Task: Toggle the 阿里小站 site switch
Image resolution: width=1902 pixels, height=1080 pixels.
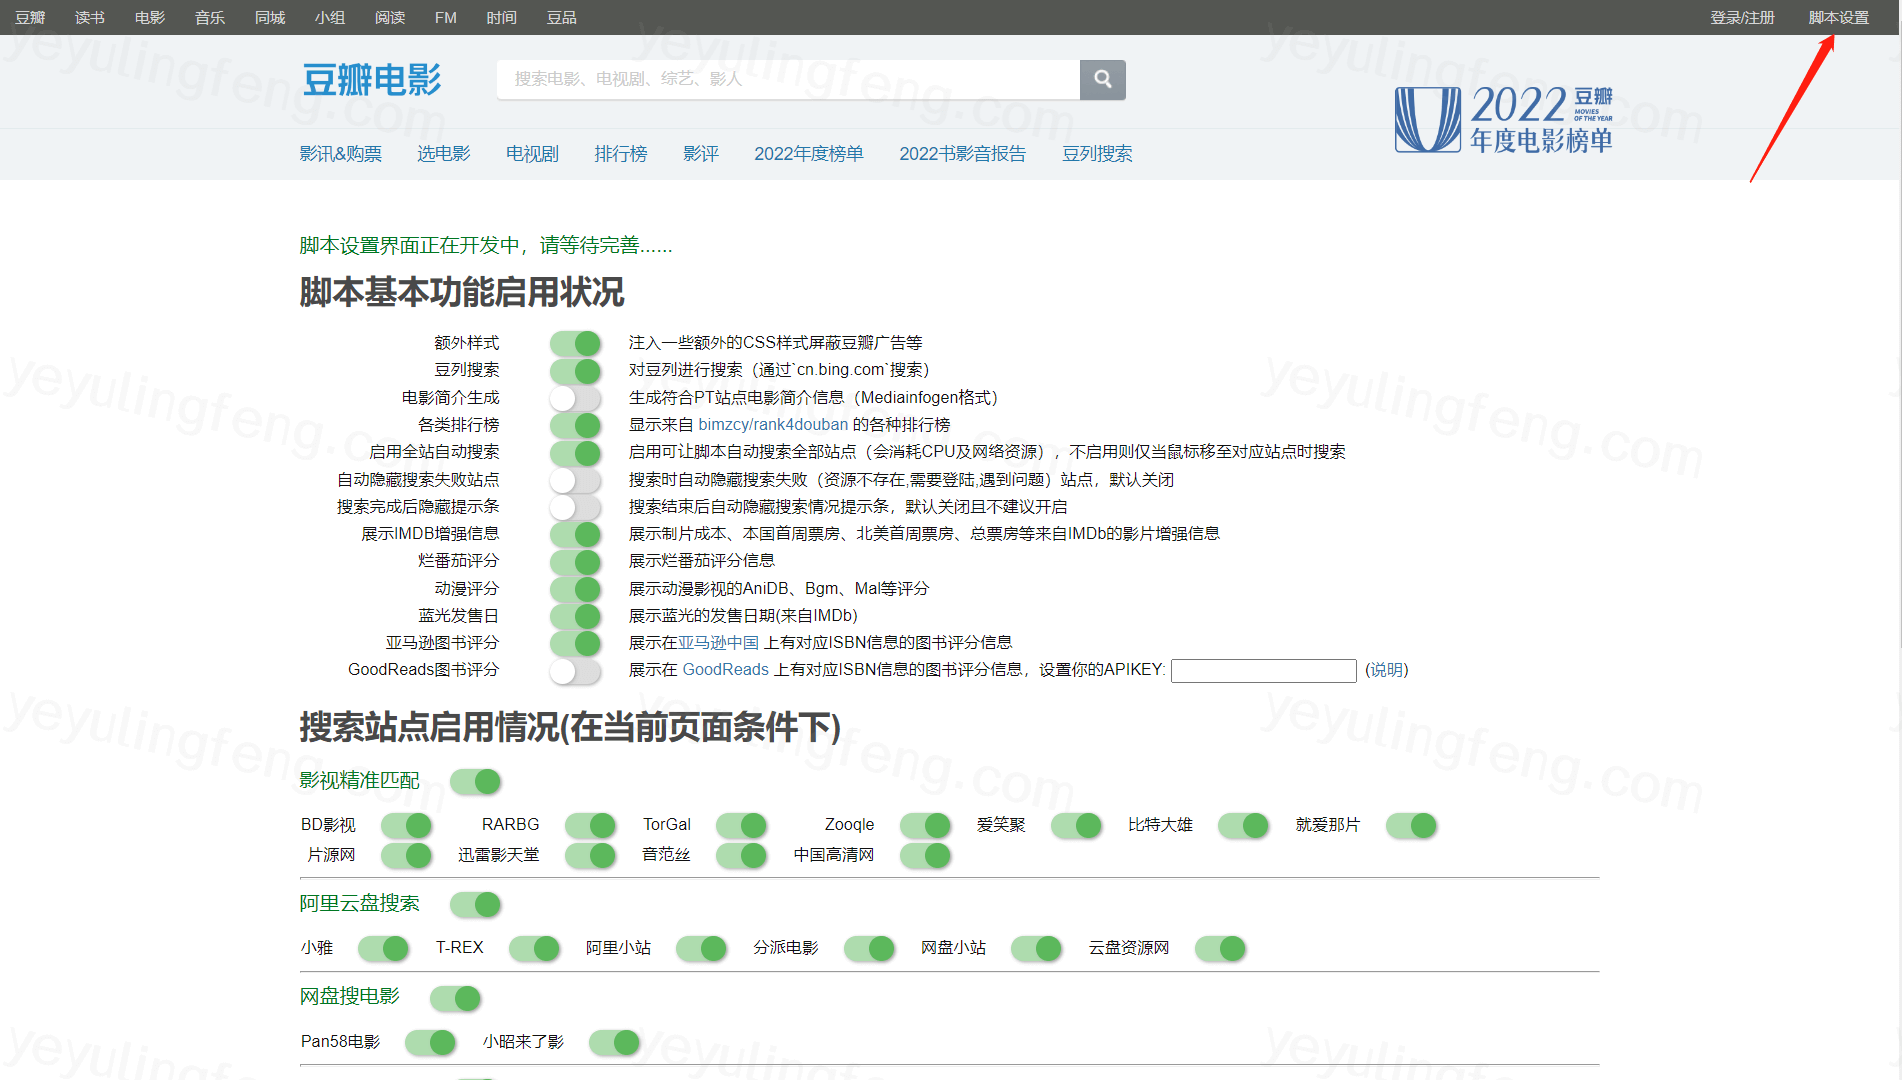Action: pos(701,948)
